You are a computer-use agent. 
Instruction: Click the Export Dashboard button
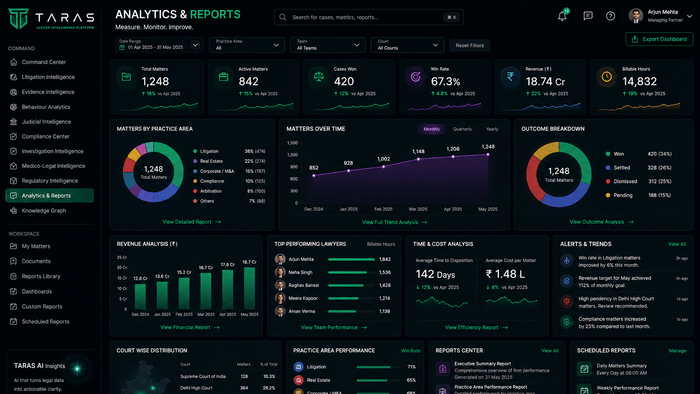click(659, 39)
